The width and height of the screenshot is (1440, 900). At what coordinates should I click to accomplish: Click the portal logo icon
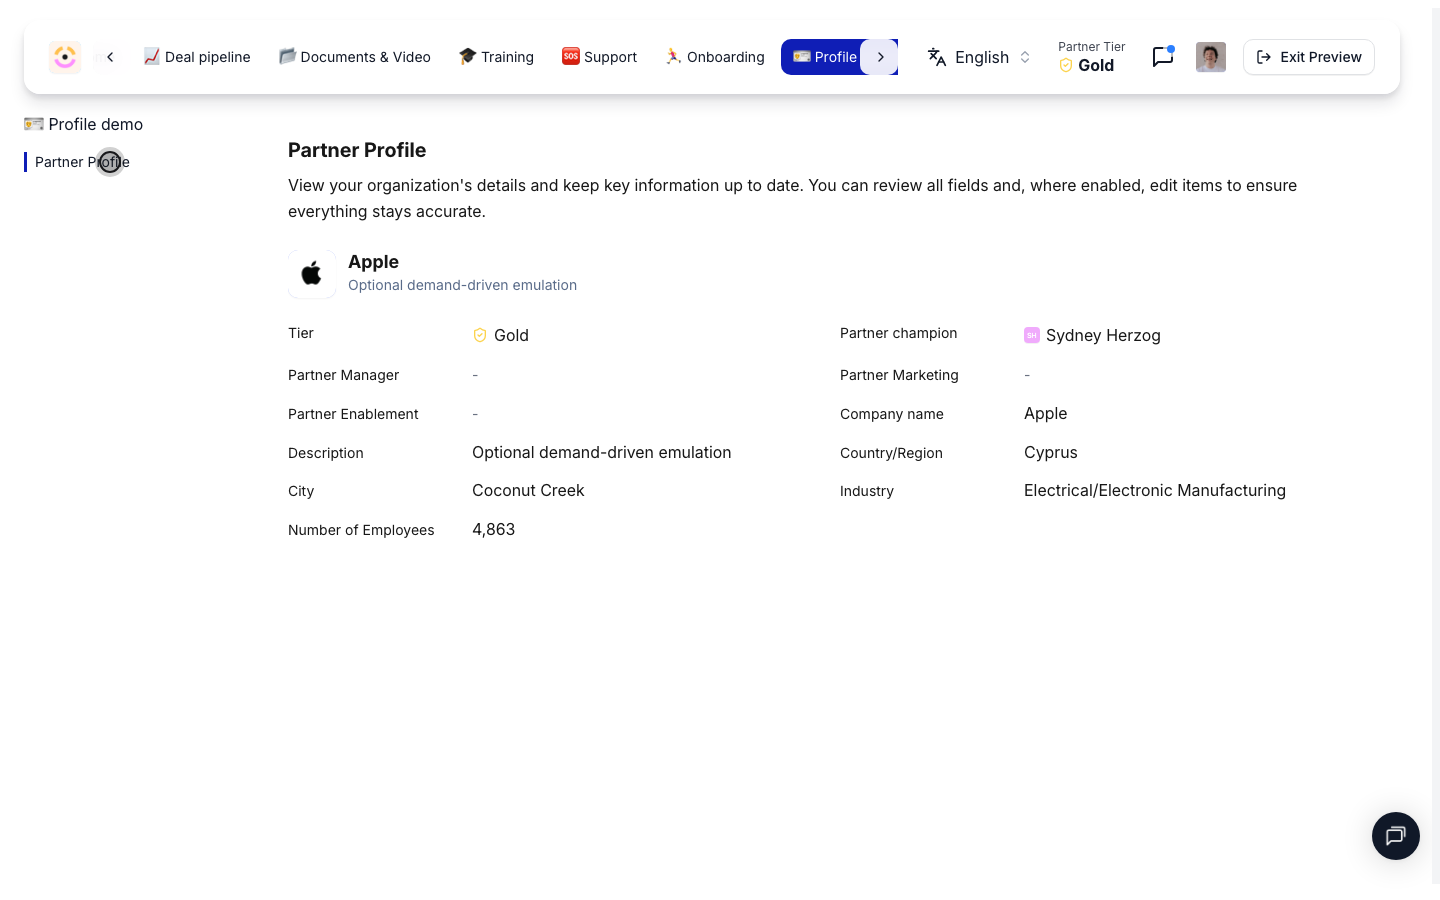[65, 57]
